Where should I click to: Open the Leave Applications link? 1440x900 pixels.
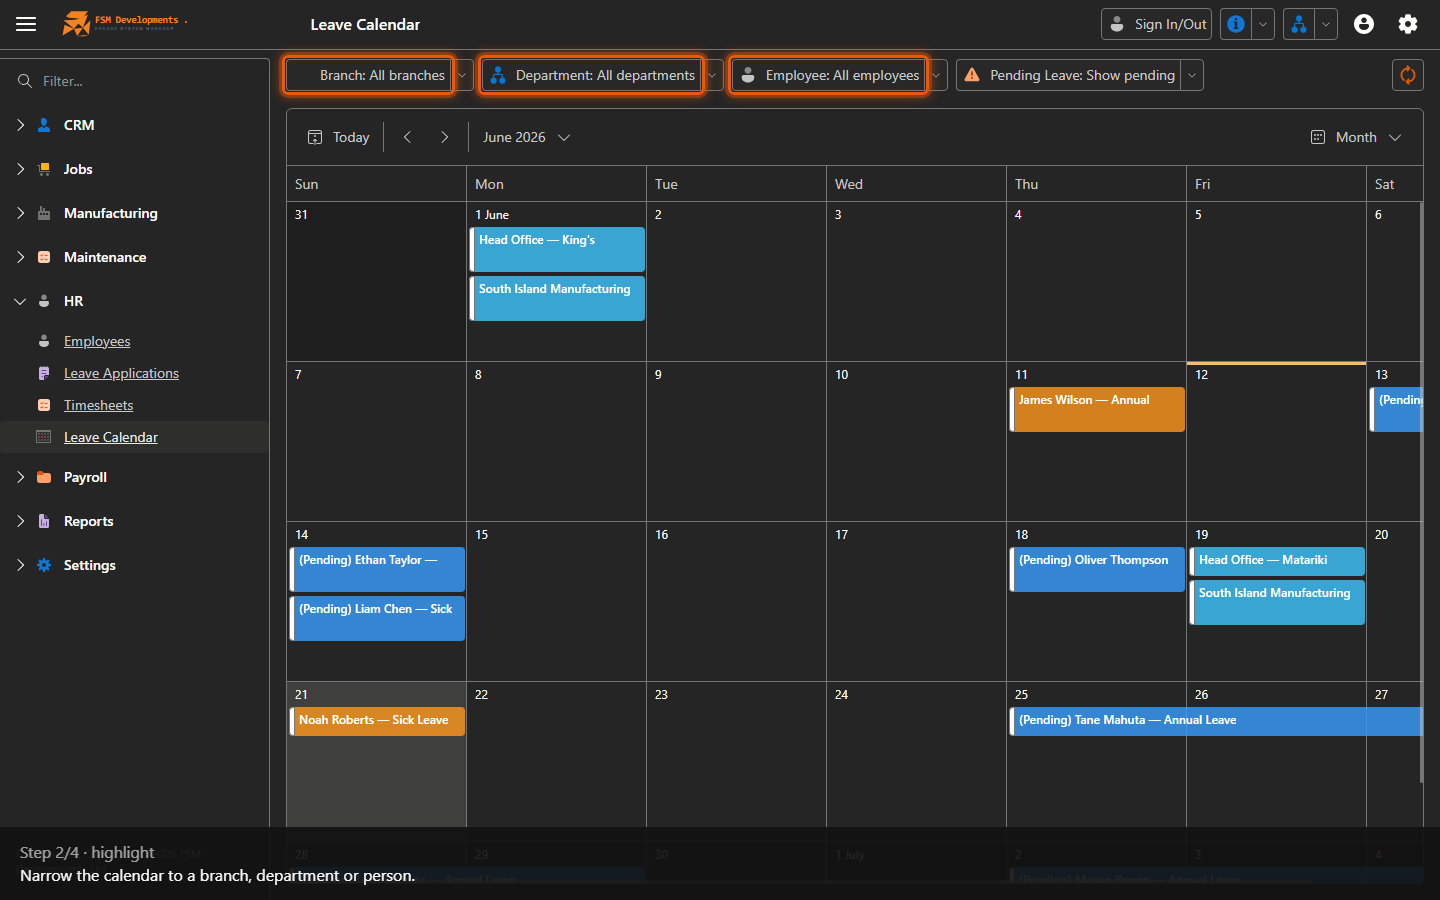point(121,373)
